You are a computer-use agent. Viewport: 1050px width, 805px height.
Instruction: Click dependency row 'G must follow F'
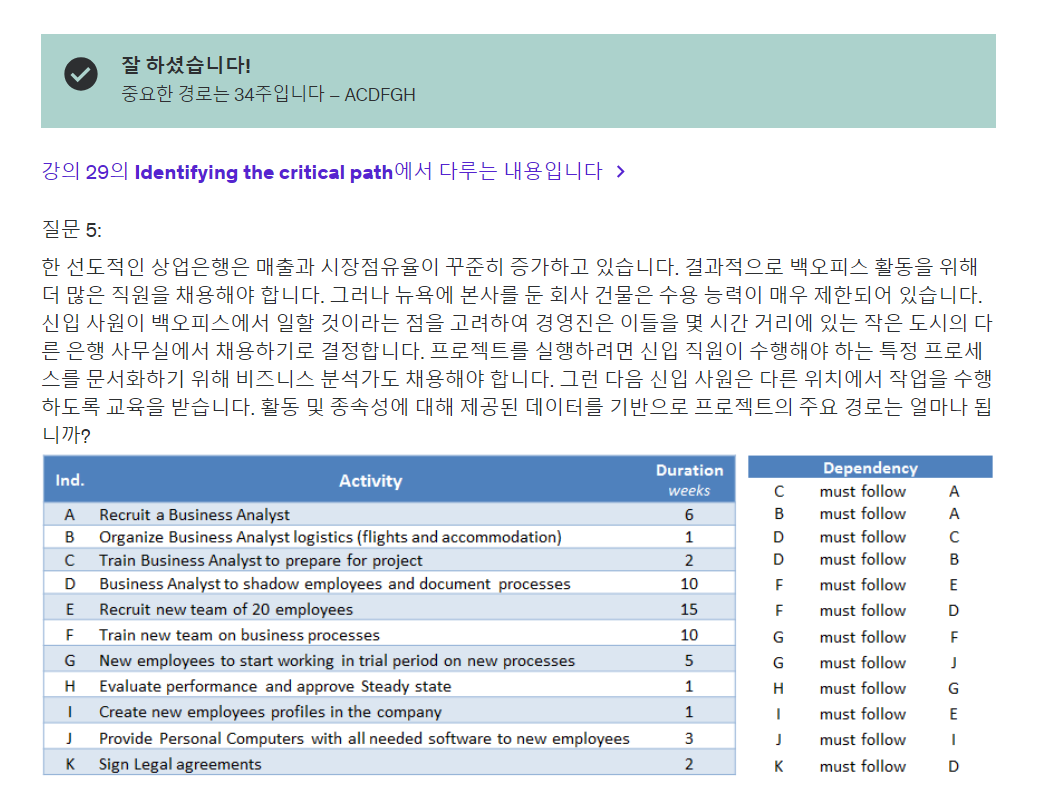[867, 638]
